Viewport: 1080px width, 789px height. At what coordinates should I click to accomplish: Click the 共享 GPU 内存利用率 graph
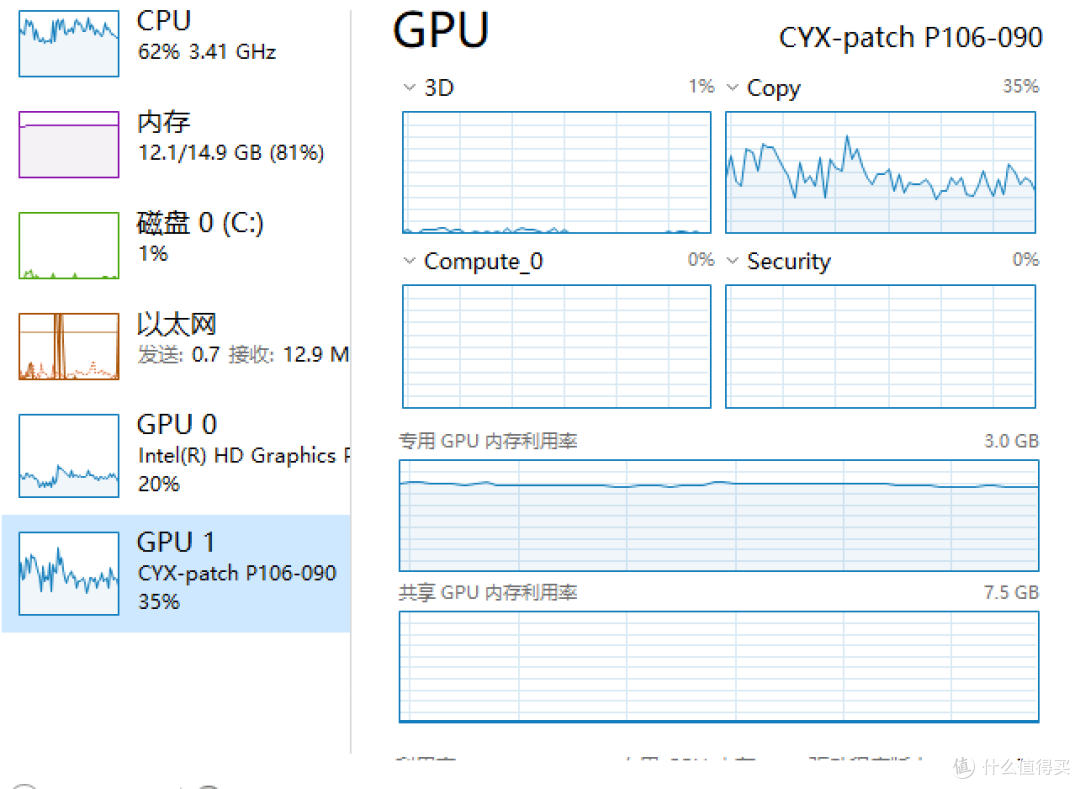click(718, 666)
